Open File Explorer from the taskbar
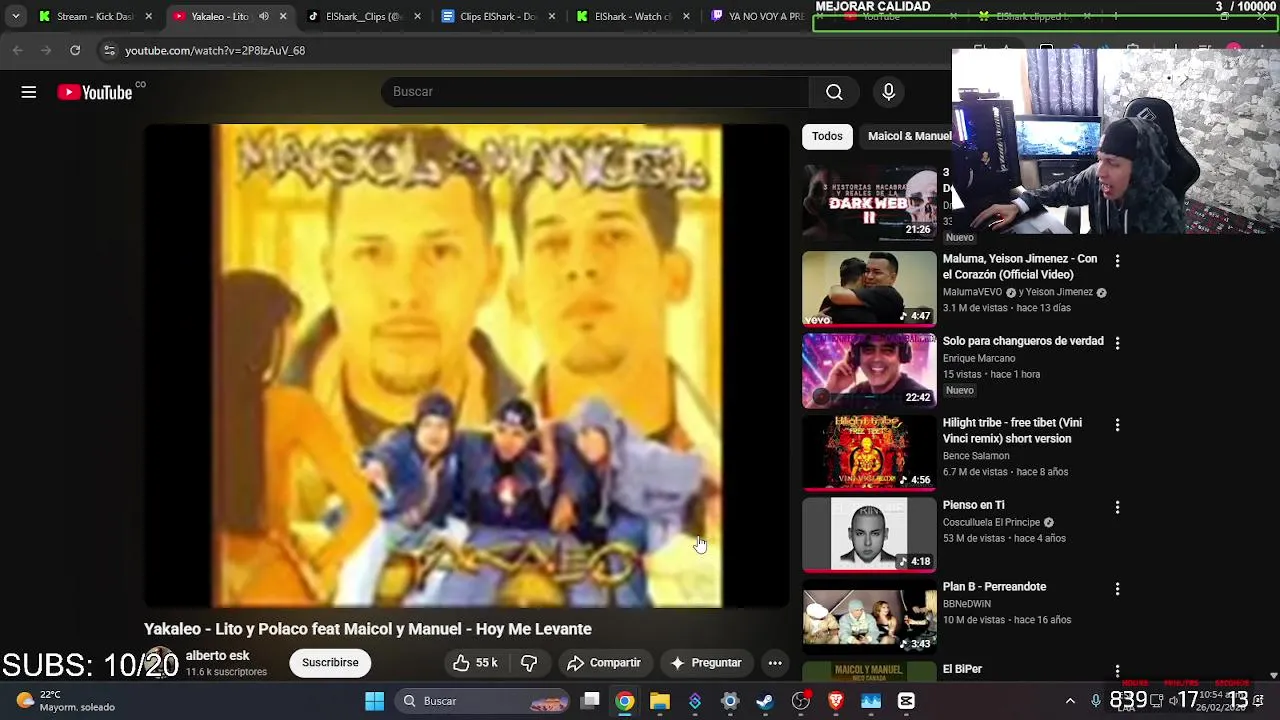 [659, 701]
